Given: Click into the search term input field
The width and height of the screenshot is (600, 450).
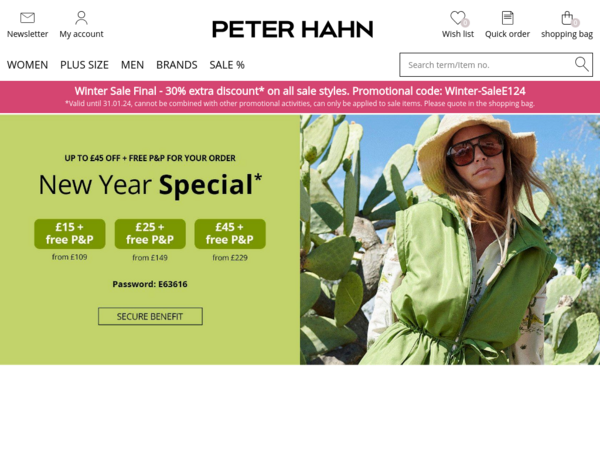Looking at the screenshot, I should tap(488, 65).
